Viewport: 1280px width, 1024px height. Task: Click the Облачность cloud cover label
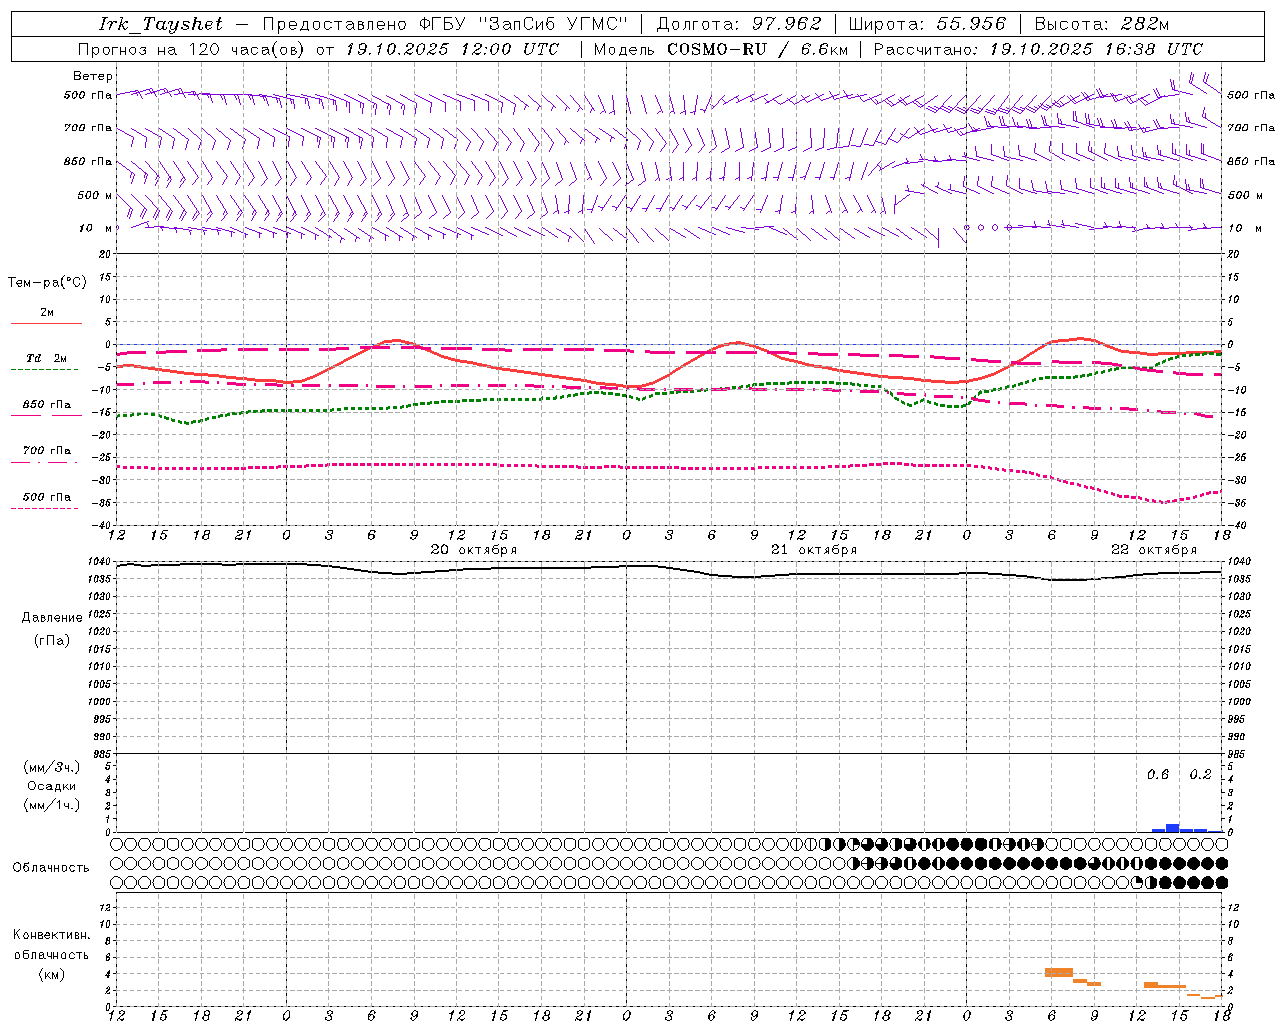click(51, 868)
